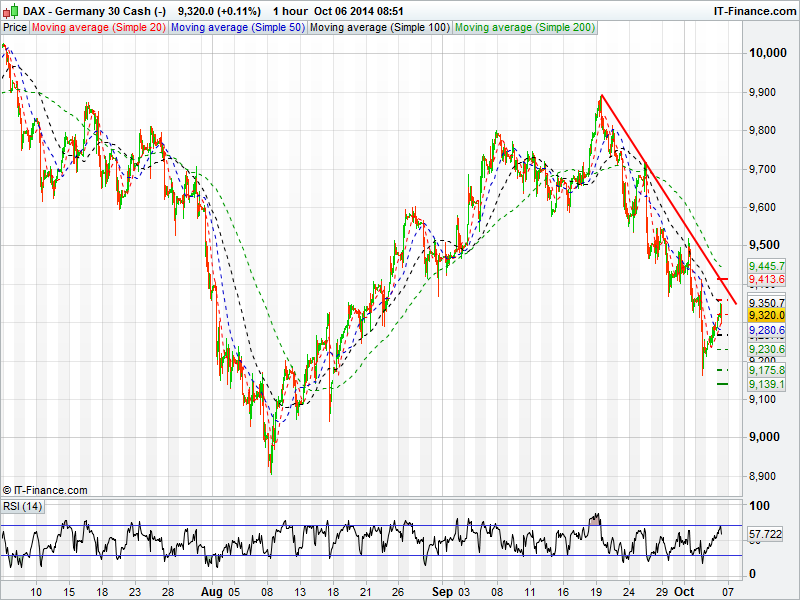This screenshot has height=600, width=800.
Task: Click the IT-Finance.com link at top right
Action: pyautogui.click(x=754, y=10)
